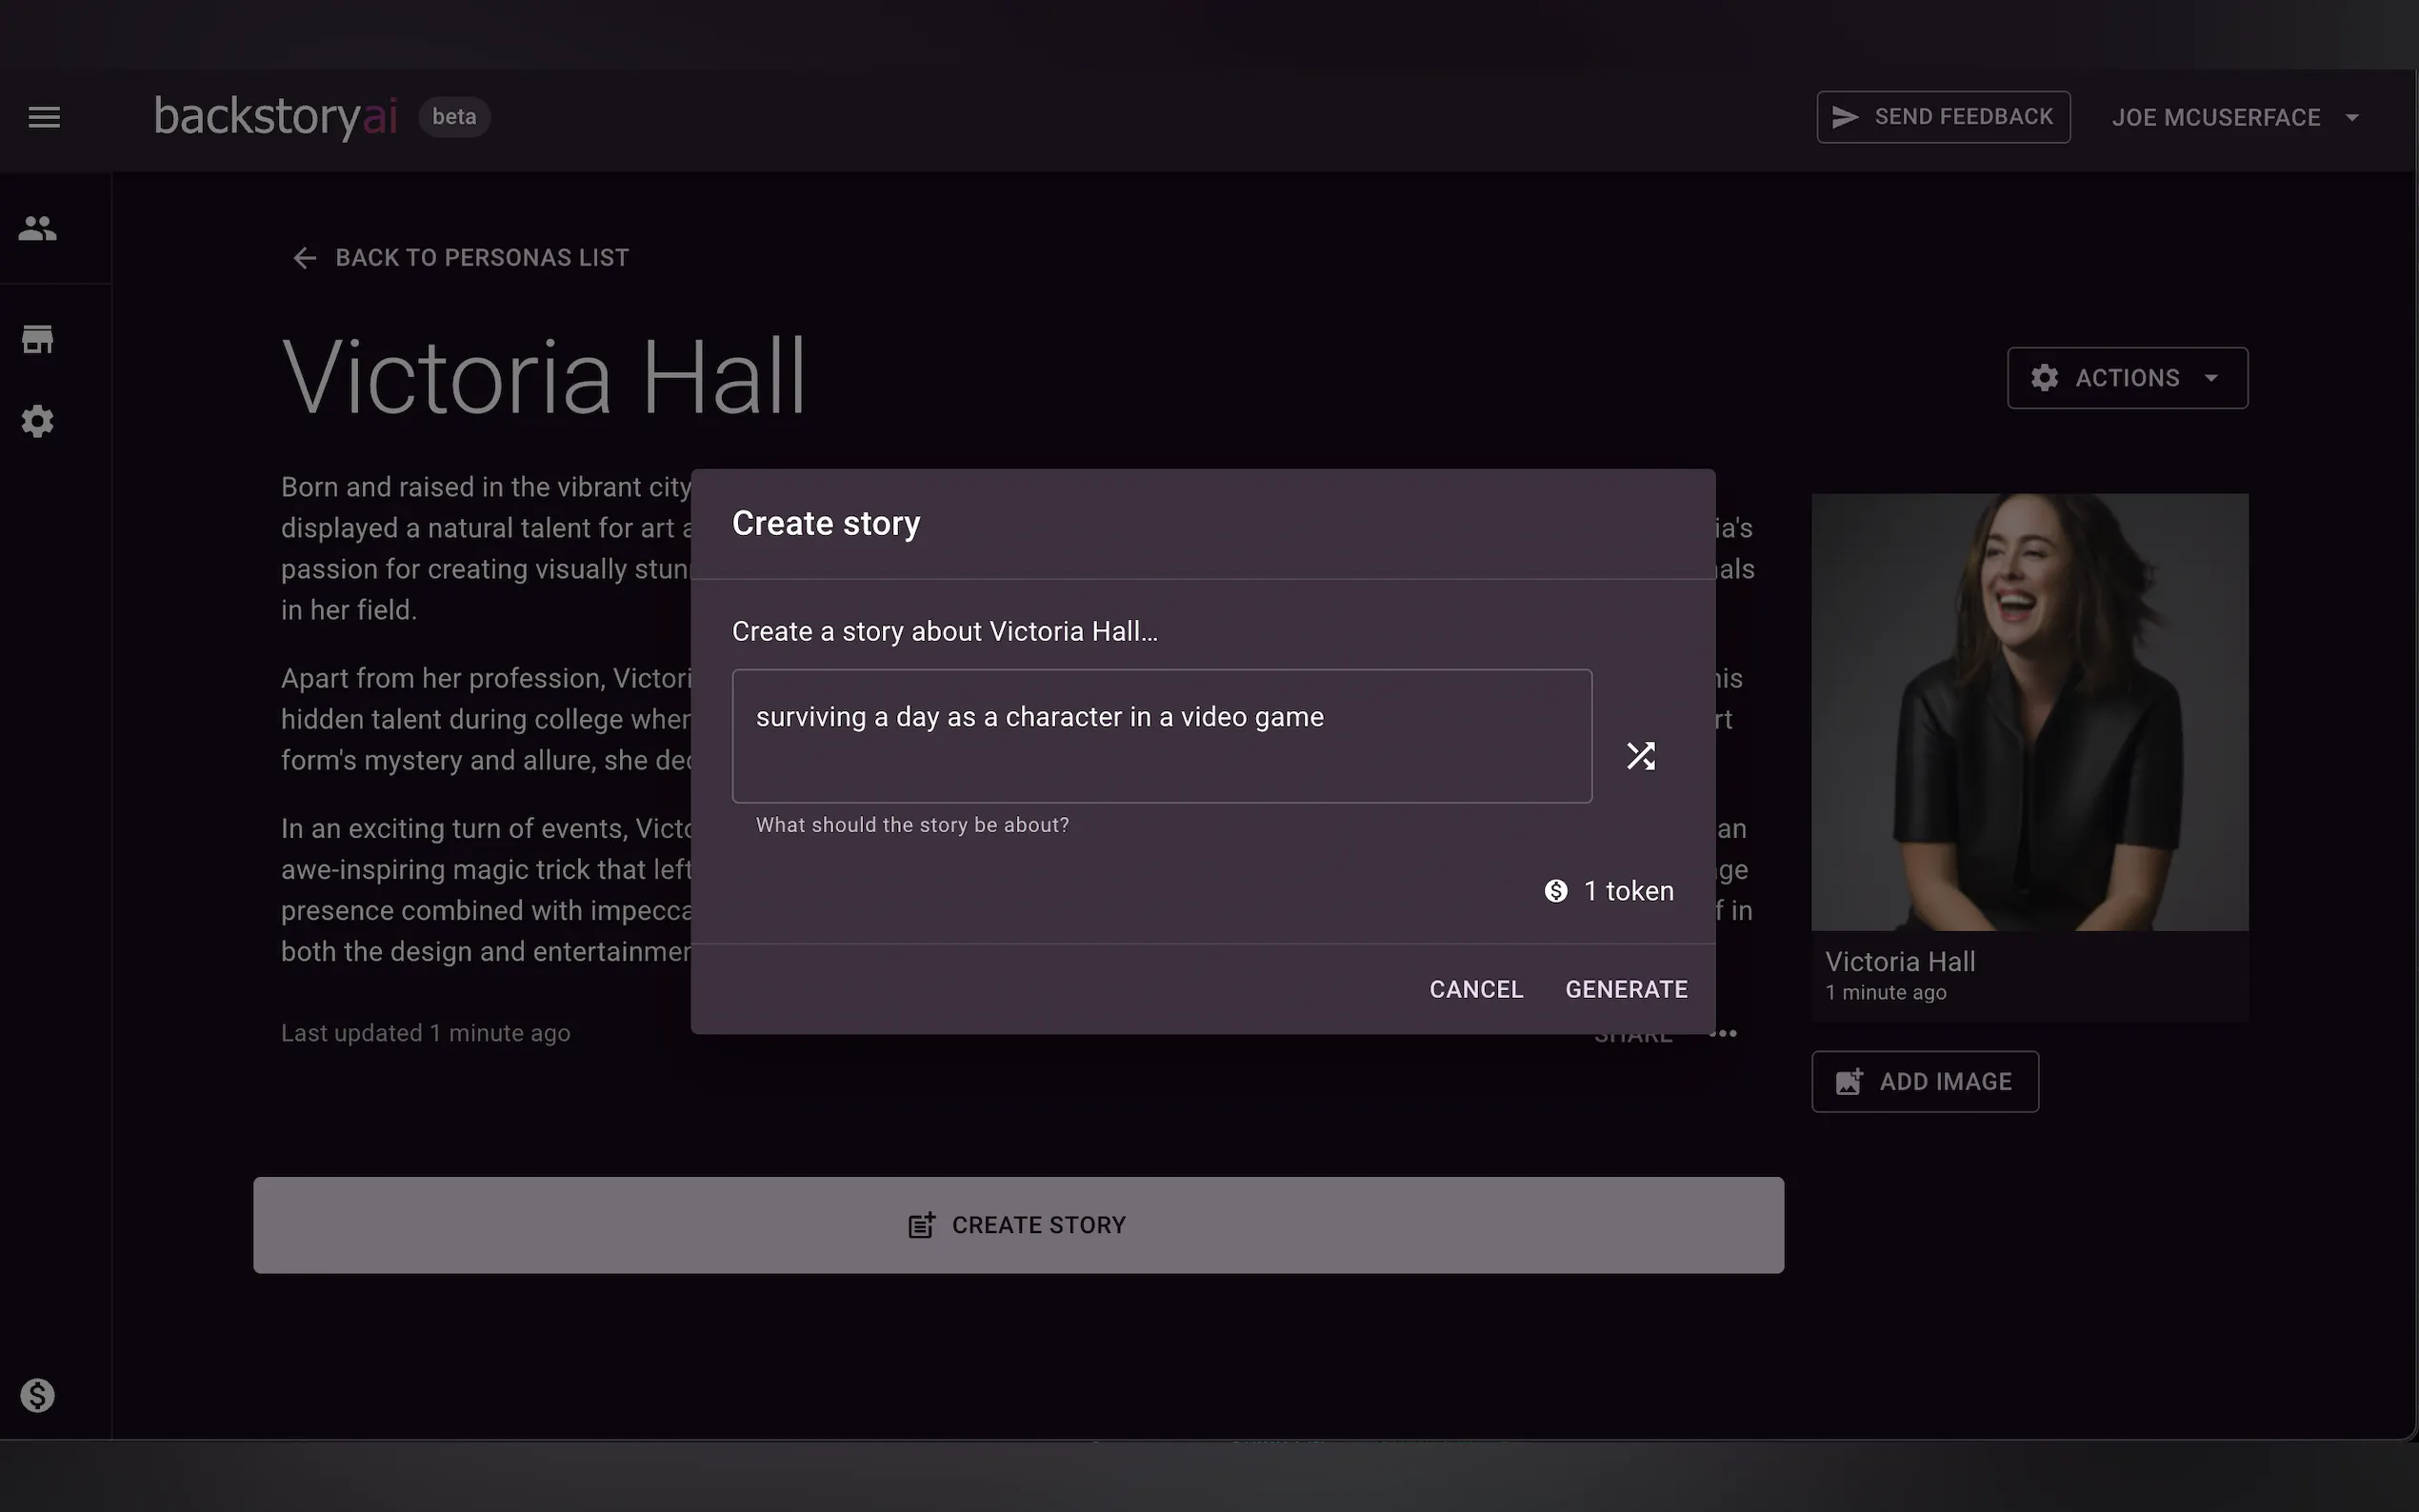Viewport: 2419px width, 1512px height.
Task: Click the token balance icon at sidebar bottom
Action: point(37,1395)
